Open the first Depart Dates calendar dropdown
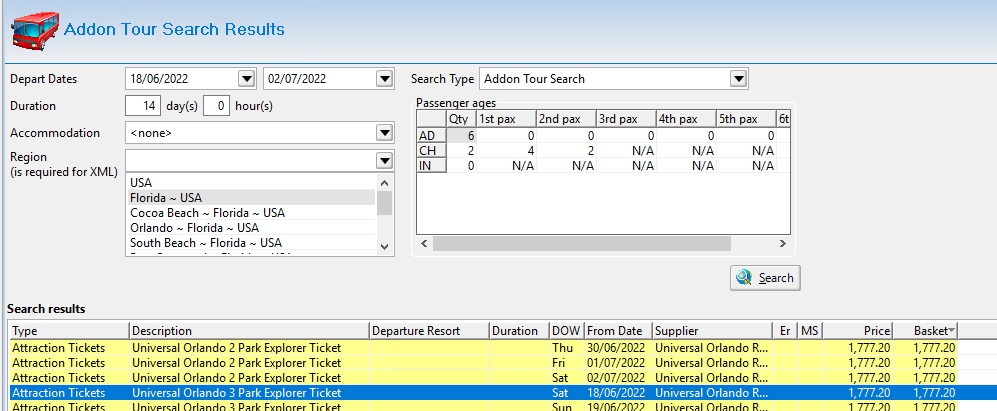Image resolution: width=997 pixels, height=411 pixels. tap(247, 79)
